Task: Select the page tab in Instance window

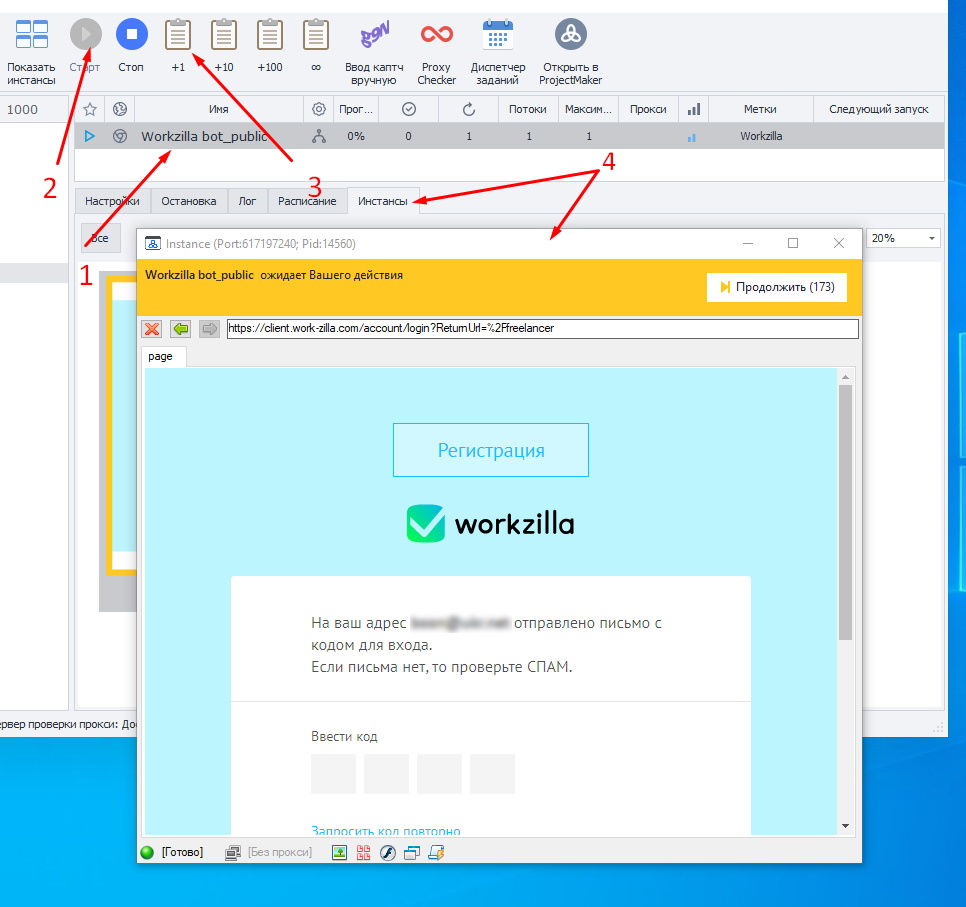Action: (x=161, y=356)
